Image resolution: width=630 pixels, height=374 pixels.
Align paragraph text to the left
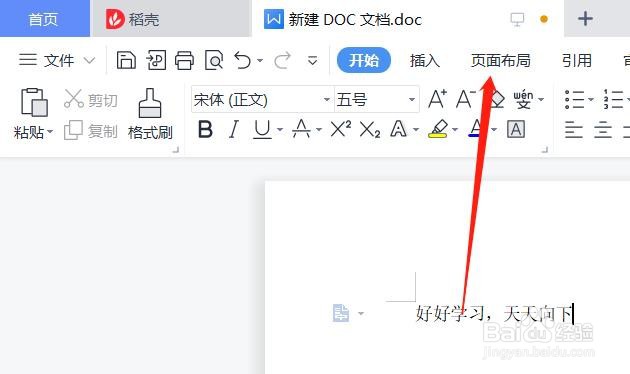click(x=574, y=130)
